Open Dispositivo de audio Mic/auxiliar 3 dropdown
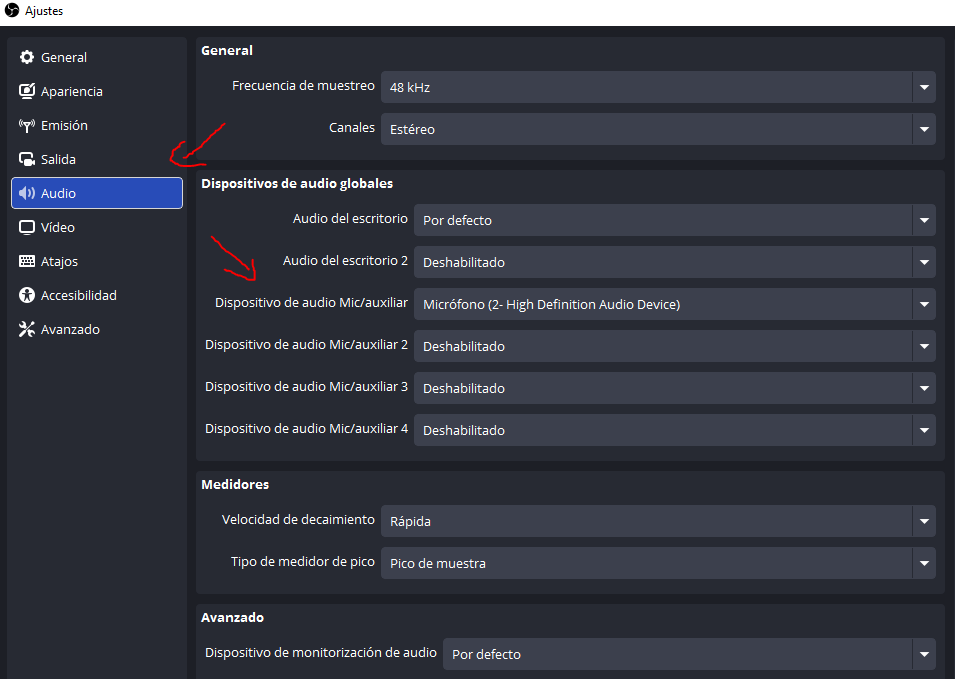 point(675,388)
